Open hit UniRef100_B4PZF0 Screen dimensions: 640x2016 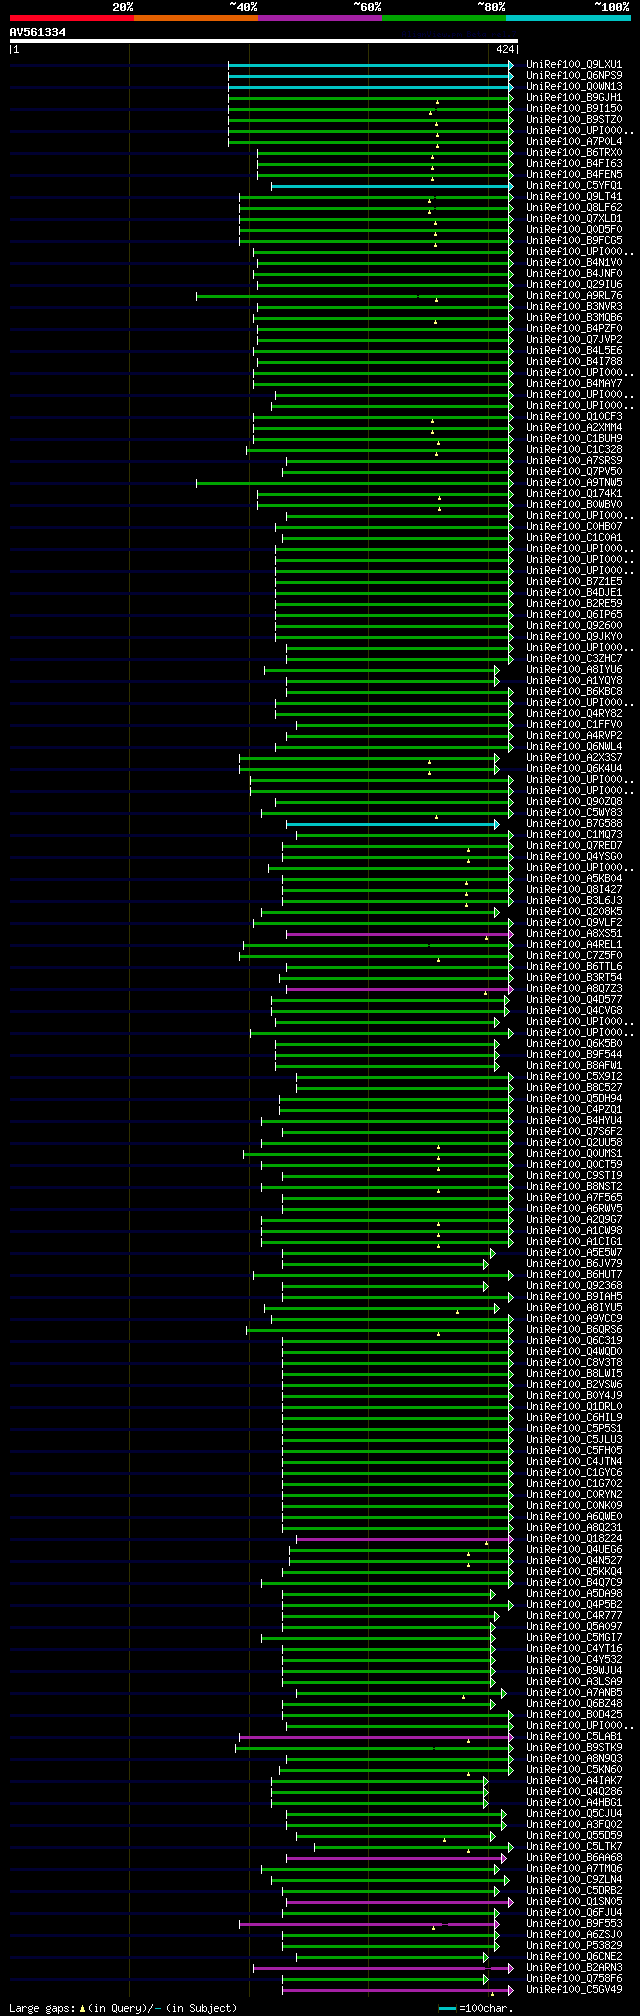[574, 328]
